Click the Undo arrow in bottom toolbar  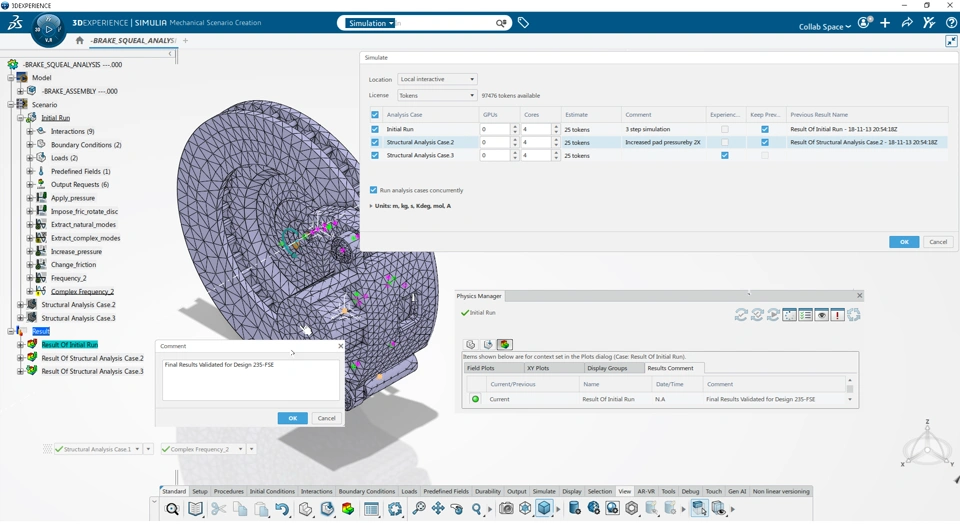[x=282, y=509]
